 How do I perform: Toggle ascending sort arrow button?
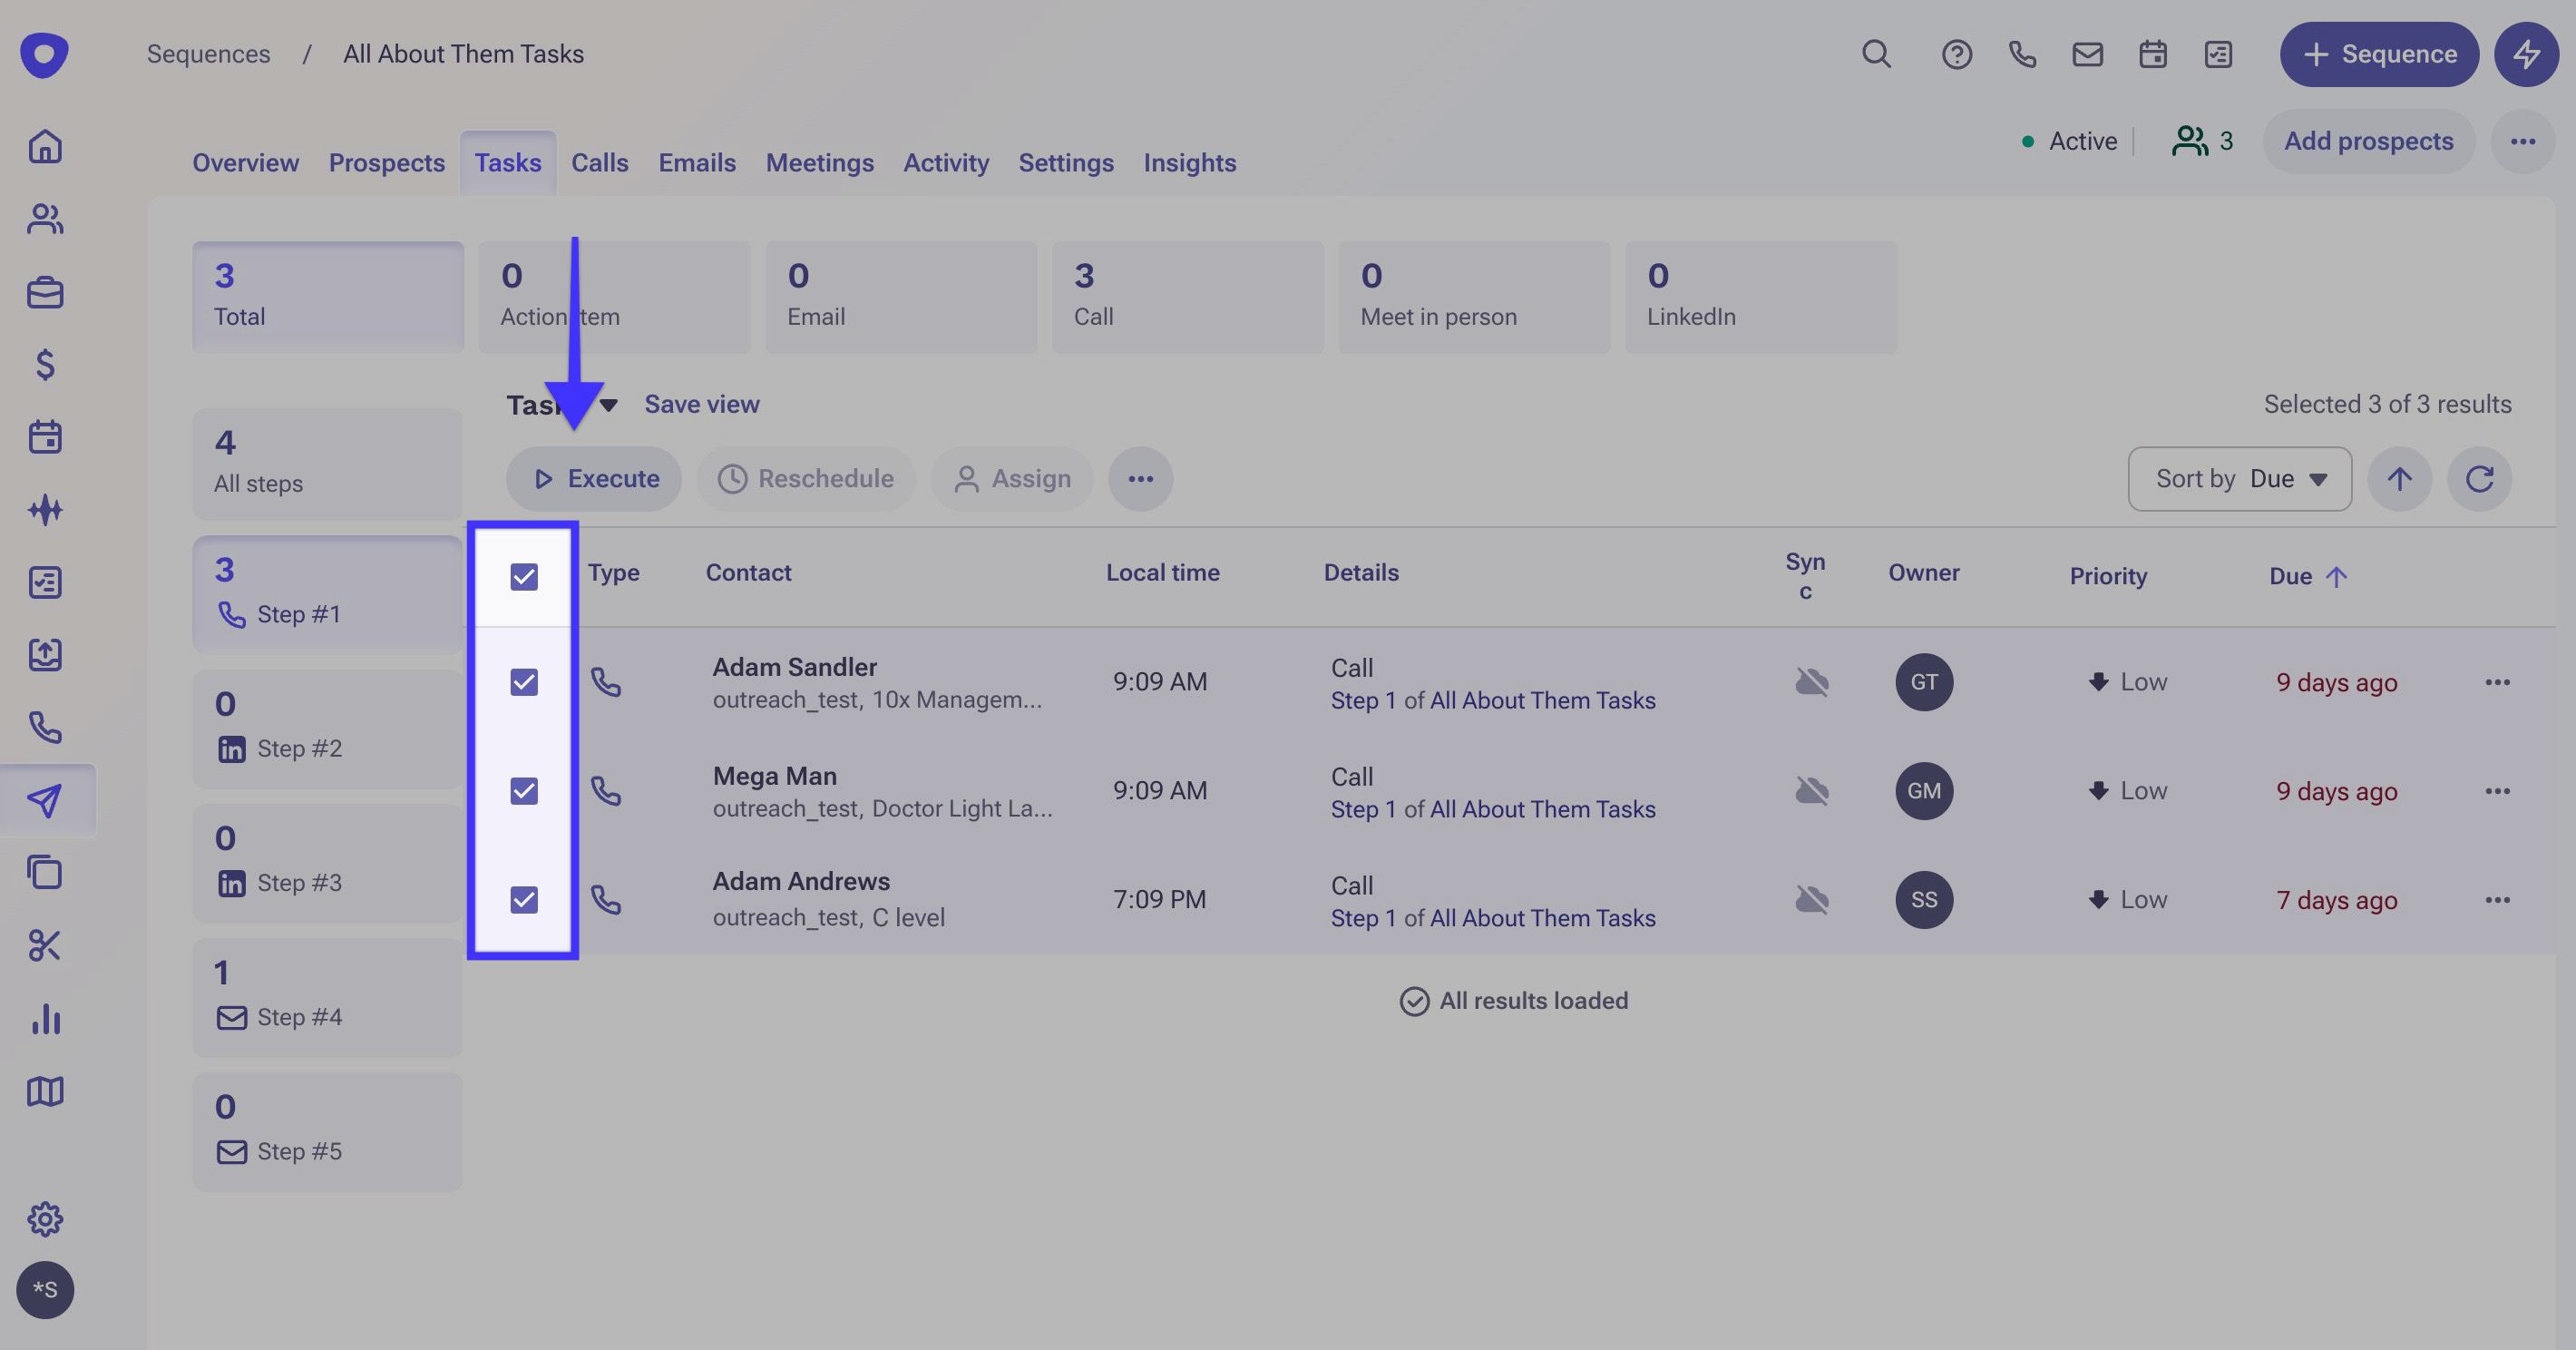click(x=2399, y=479)
